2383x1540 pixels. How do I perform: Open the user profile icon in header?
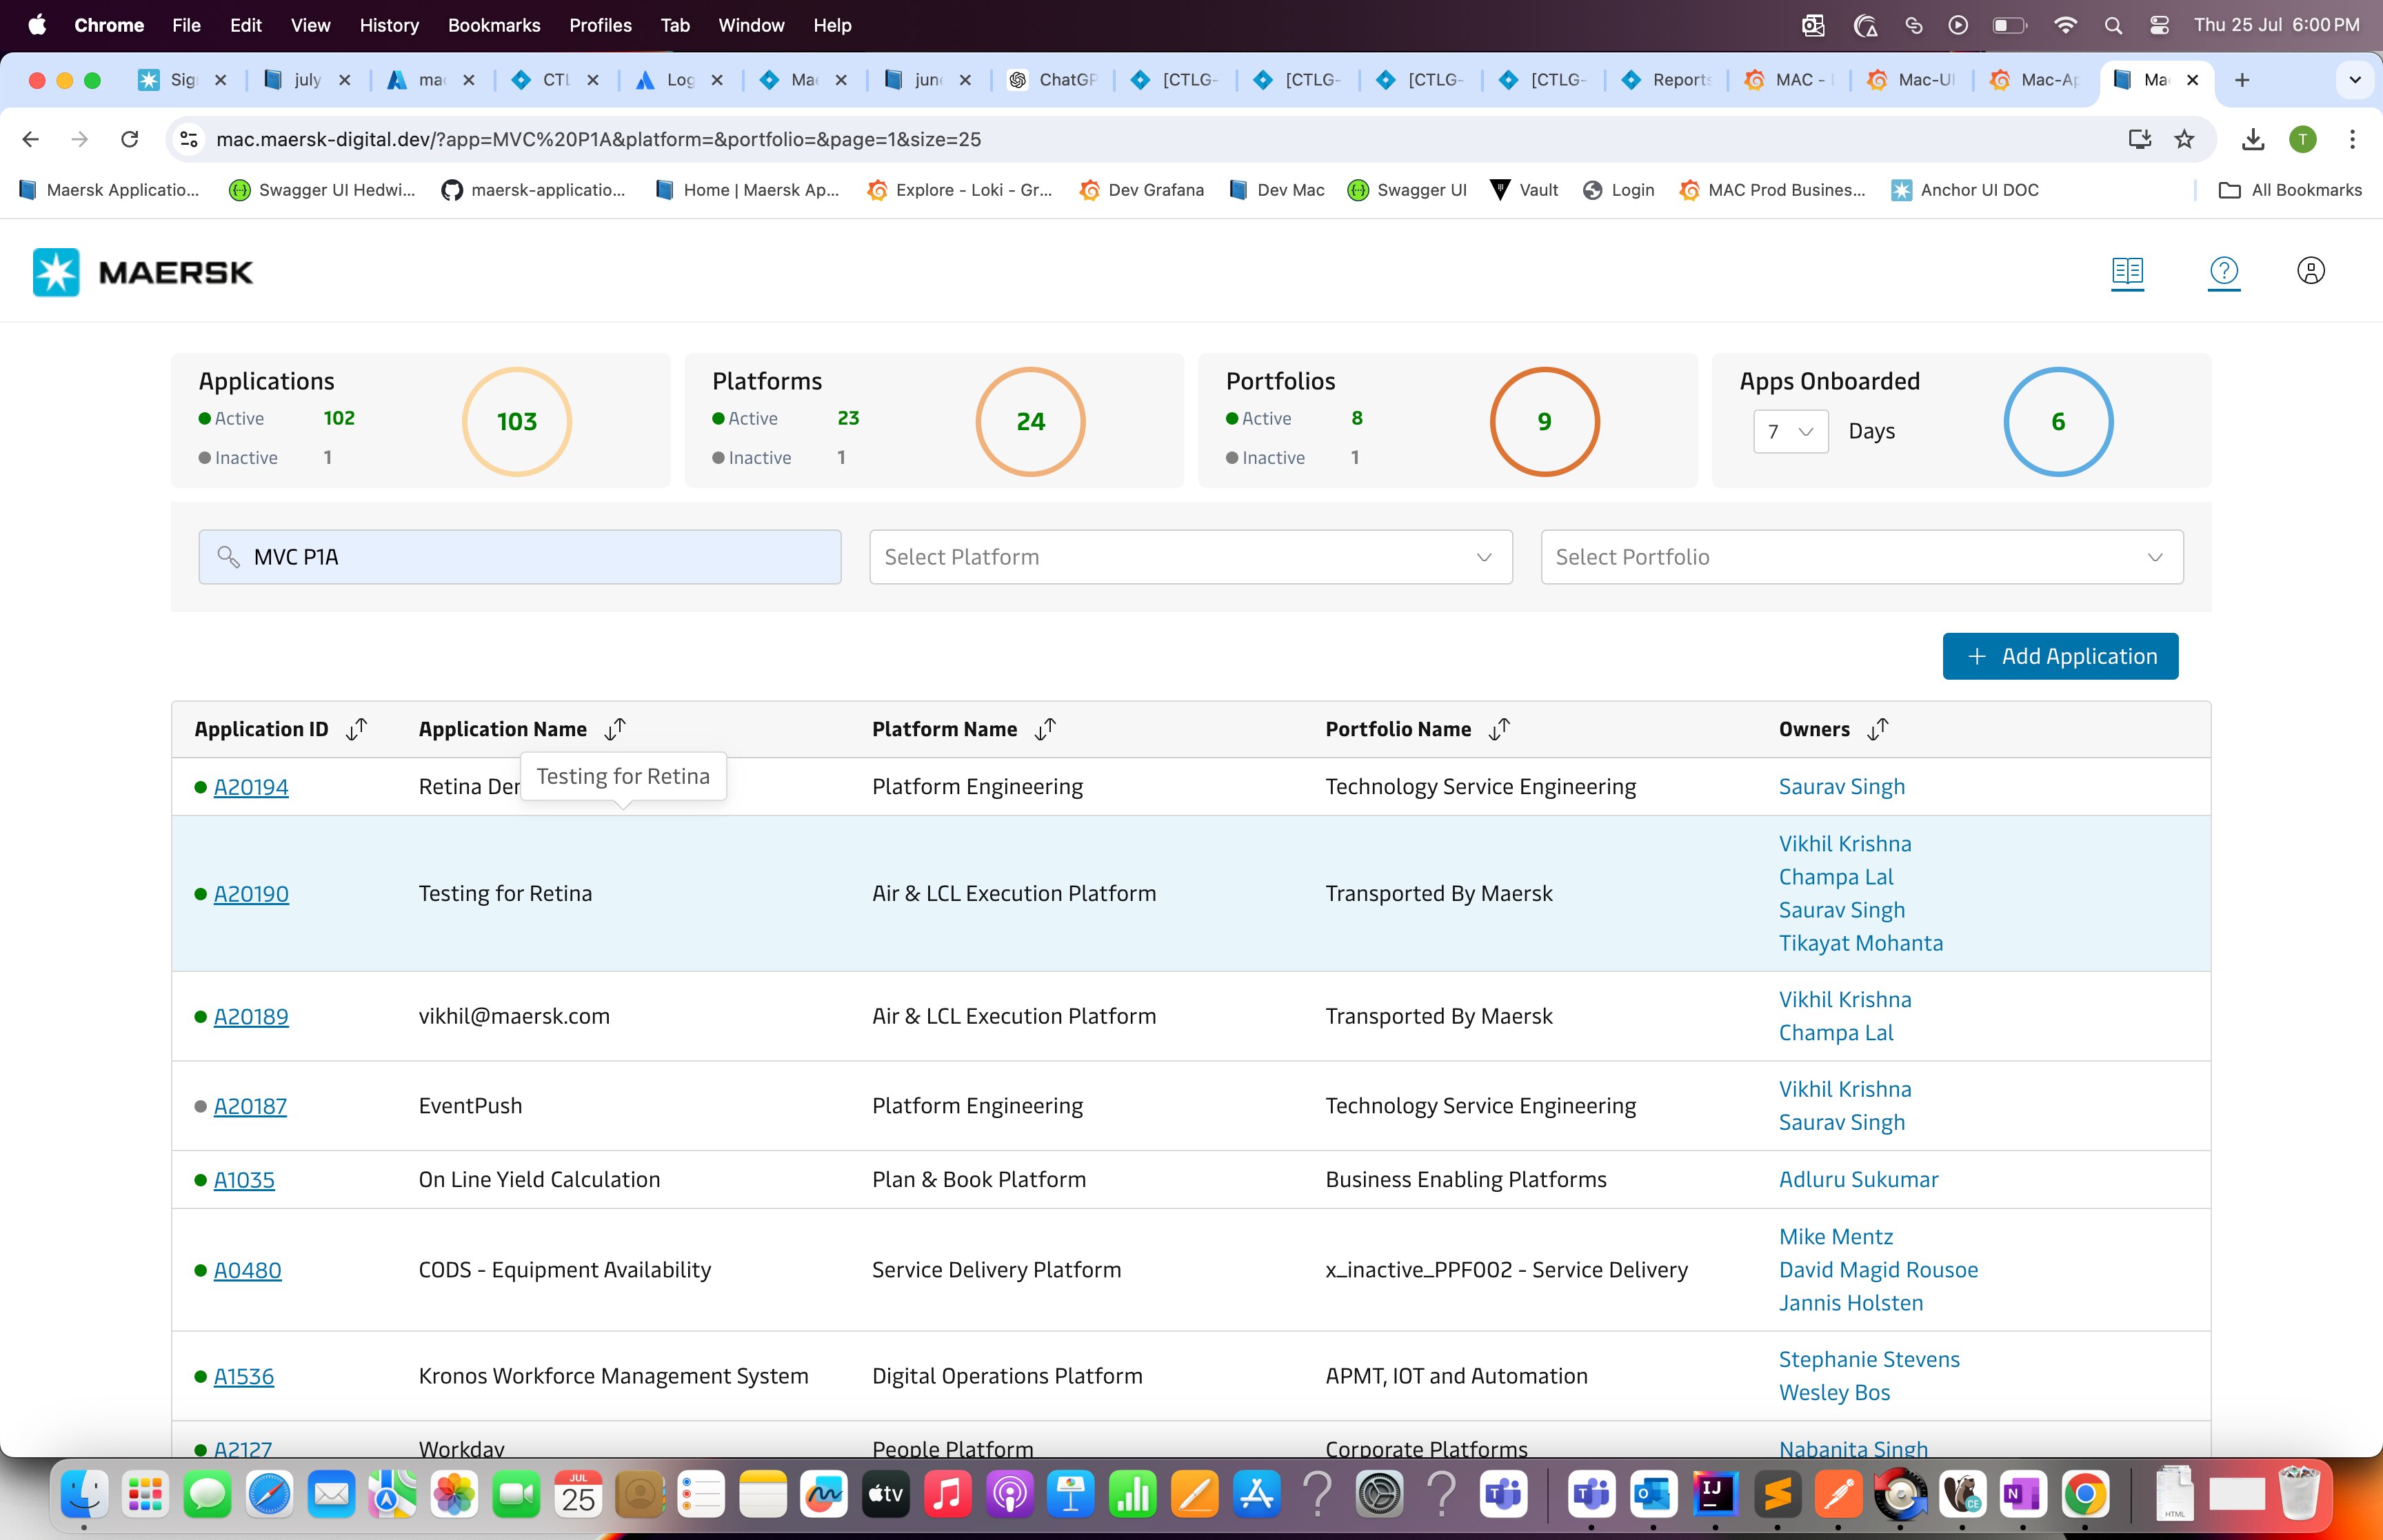point(2311,271)
